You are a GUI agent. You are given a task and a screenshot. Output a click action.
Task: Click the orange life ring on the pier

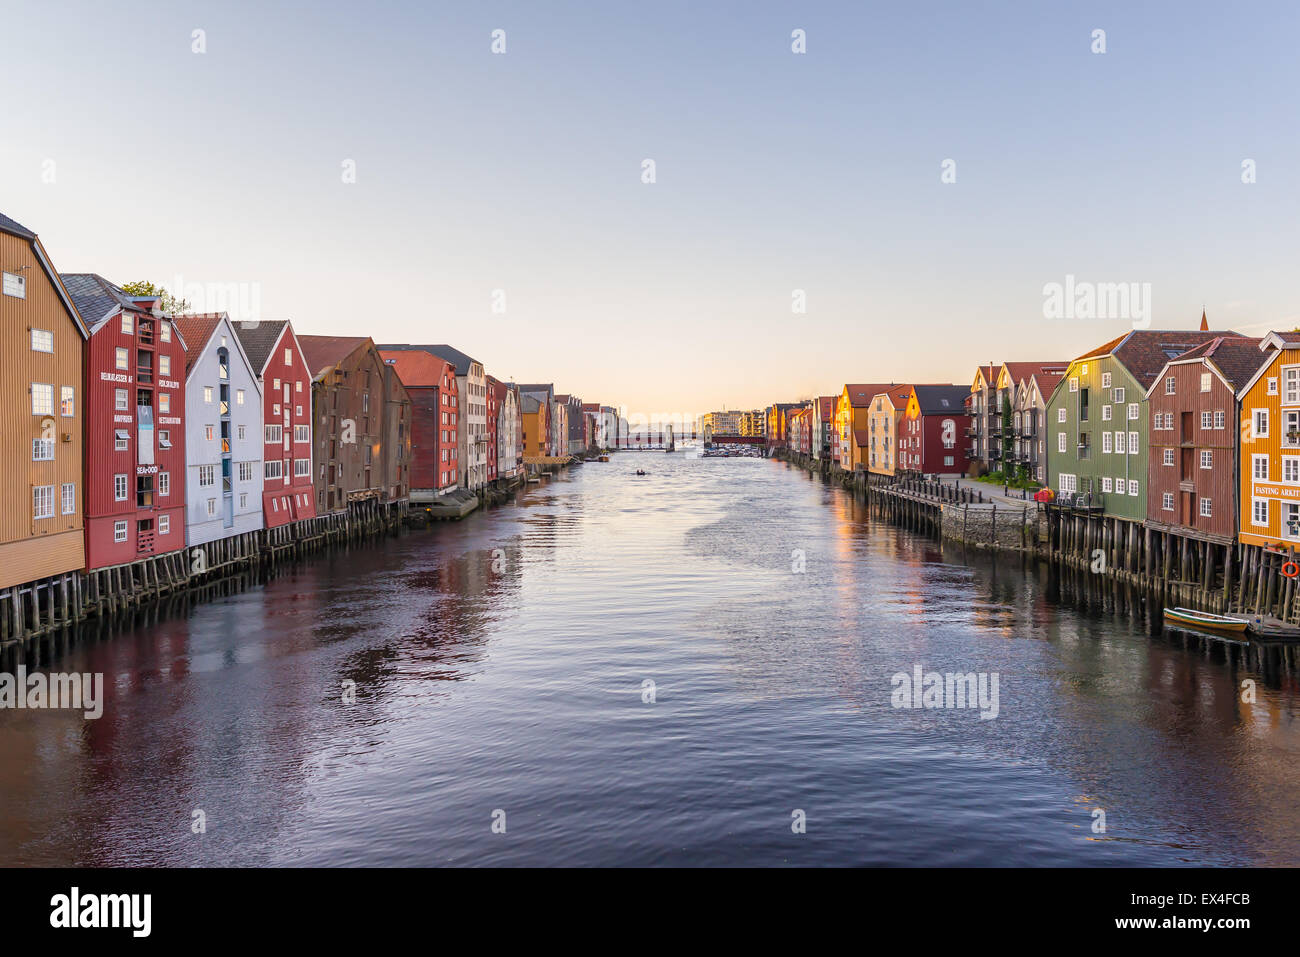(x=1290, y=569)
